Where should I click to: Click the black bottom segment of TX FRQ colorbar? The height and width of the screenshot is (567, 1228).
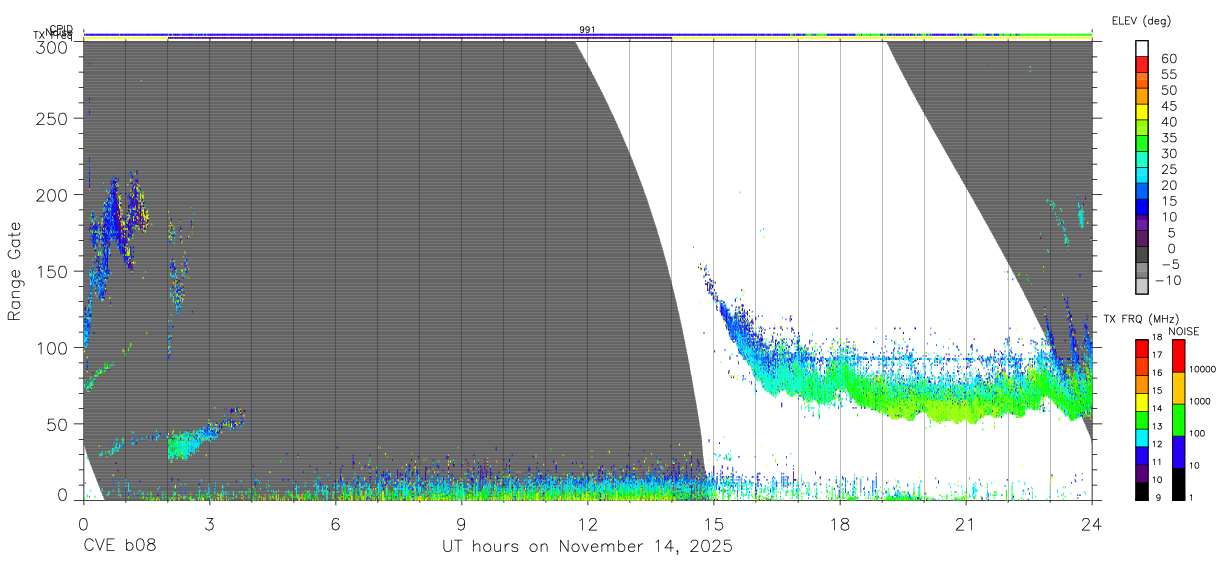coord(1141,490)
